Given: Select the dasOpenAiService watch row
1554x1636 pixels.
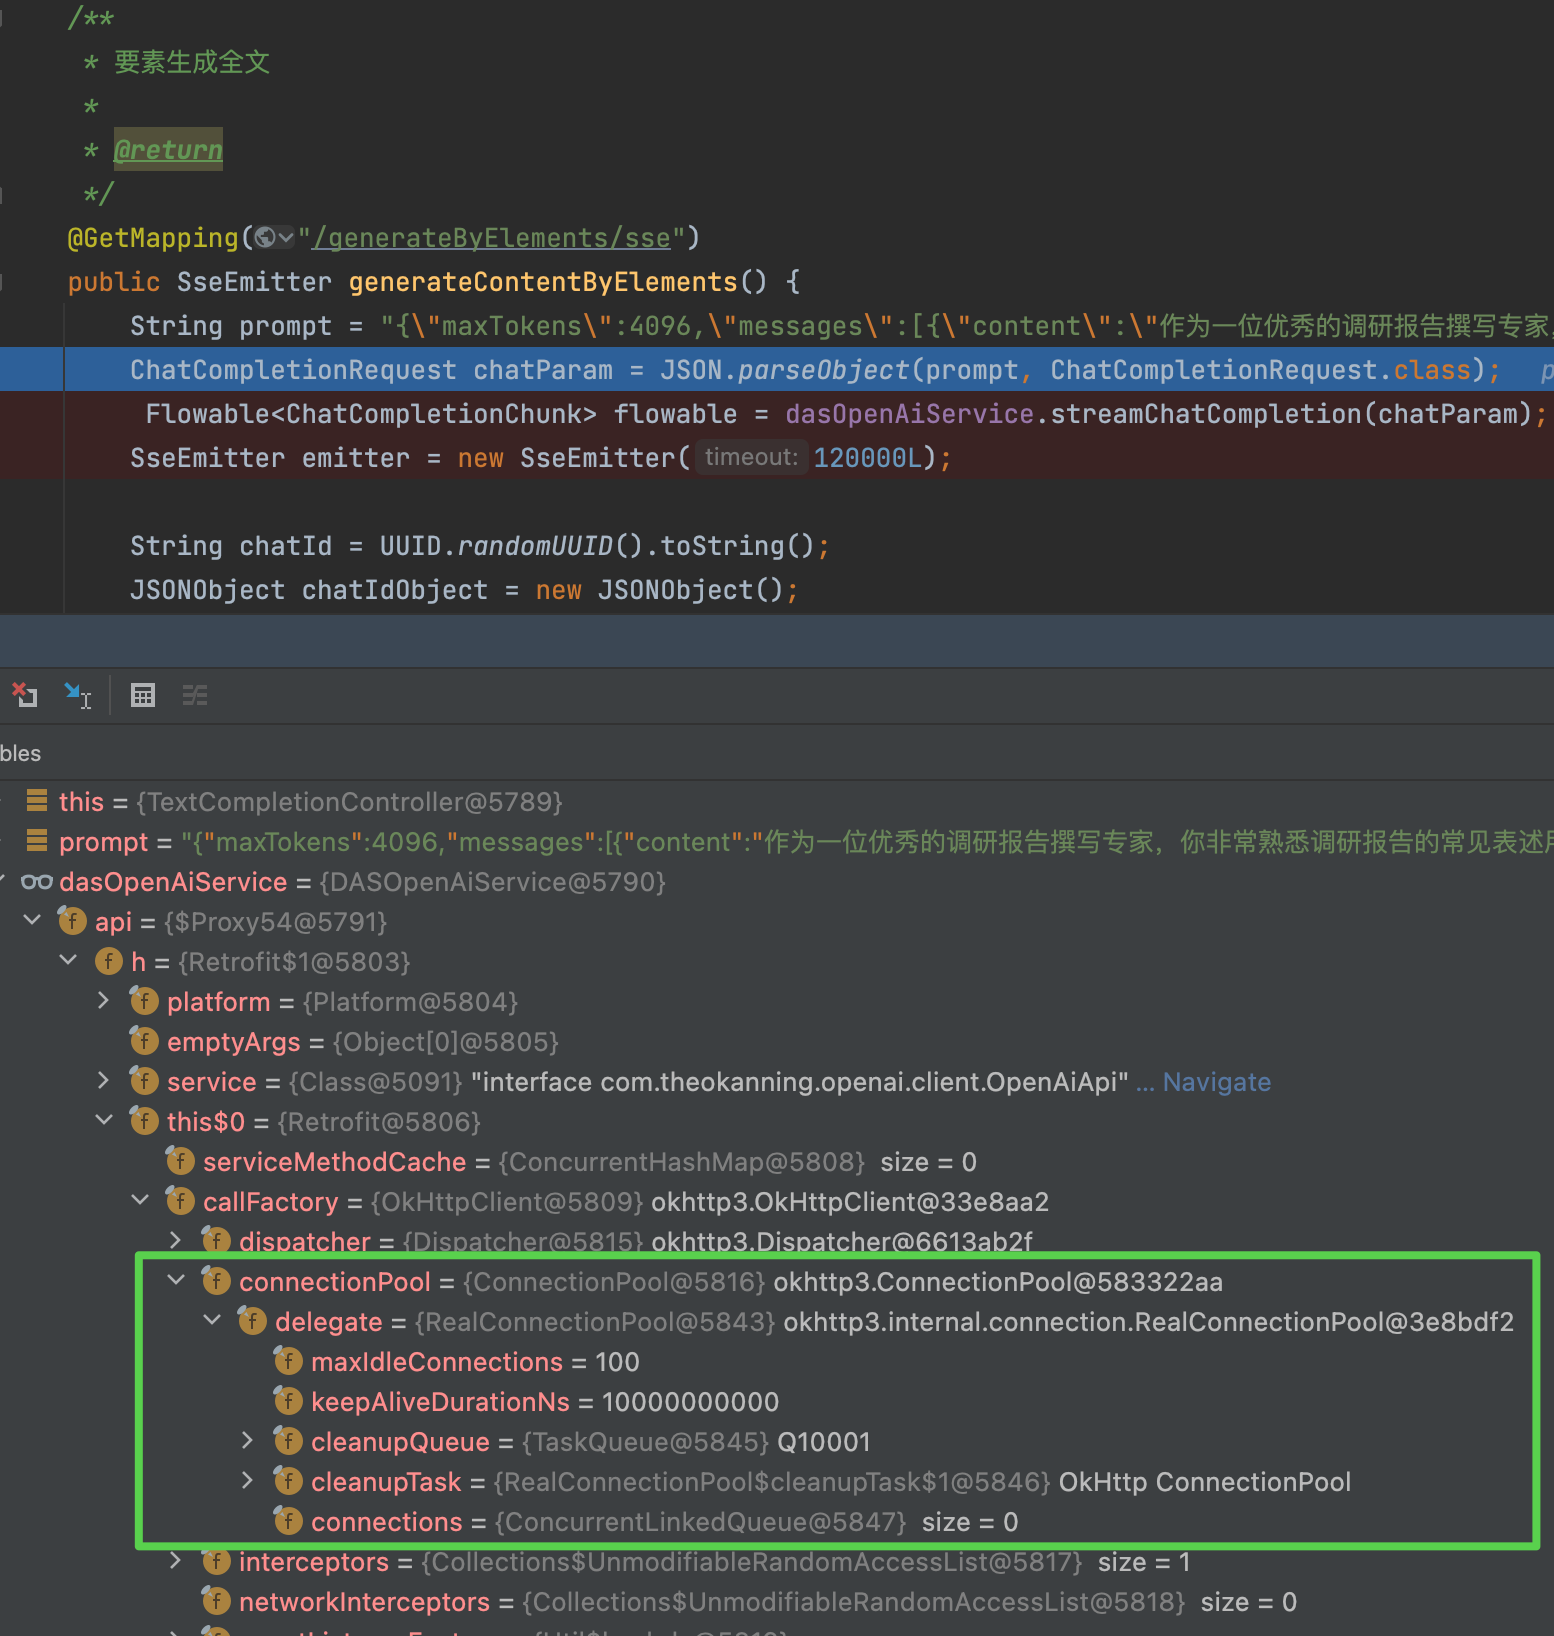Looking at the screenshot, I should pos(777,882).
